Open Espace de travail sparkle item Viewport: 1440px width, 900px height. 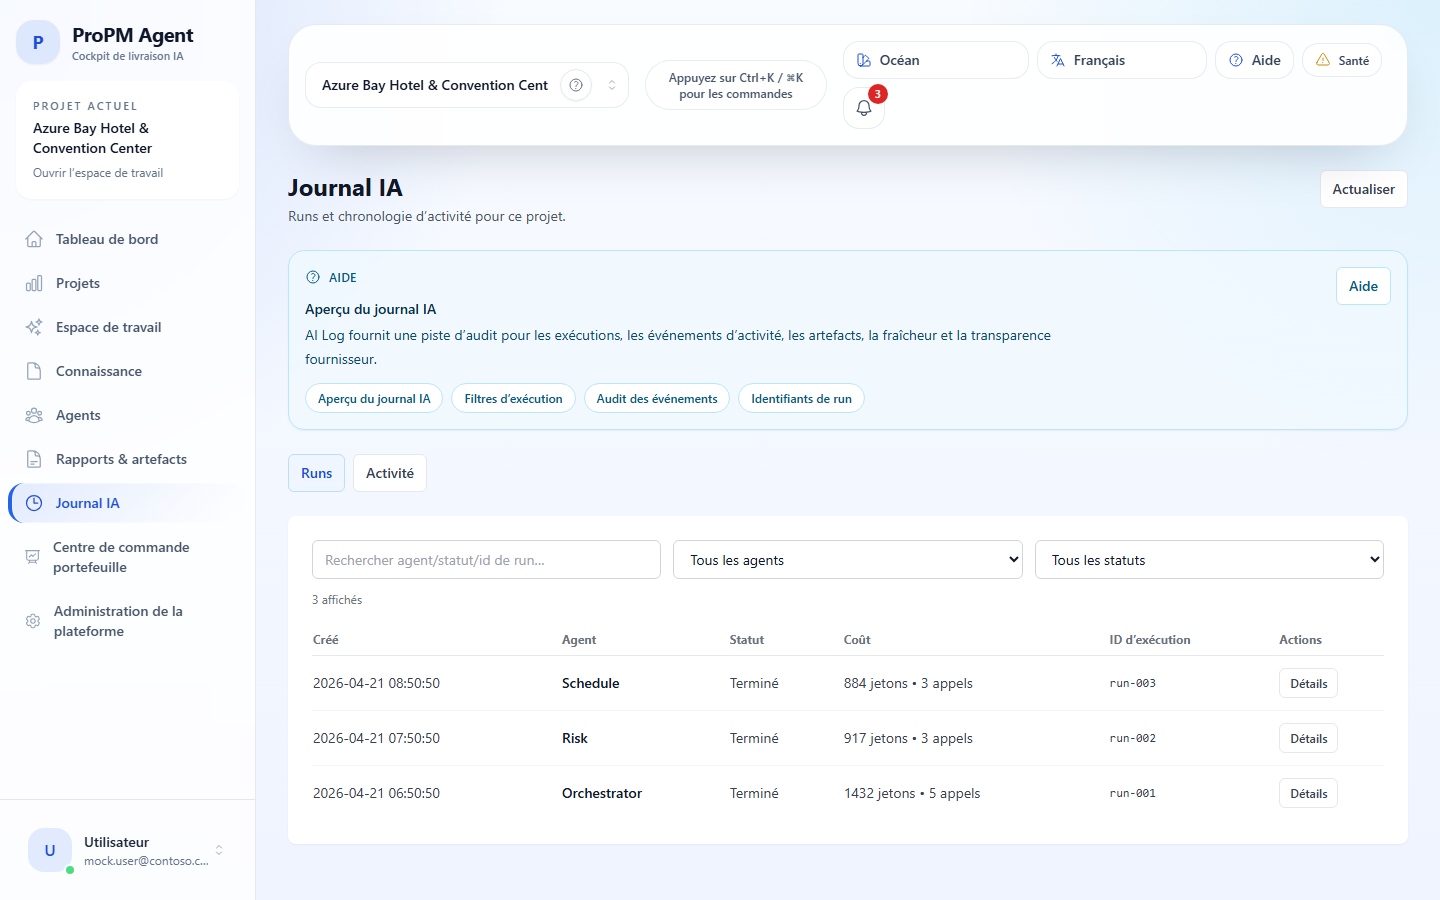[x=108, y=327]
